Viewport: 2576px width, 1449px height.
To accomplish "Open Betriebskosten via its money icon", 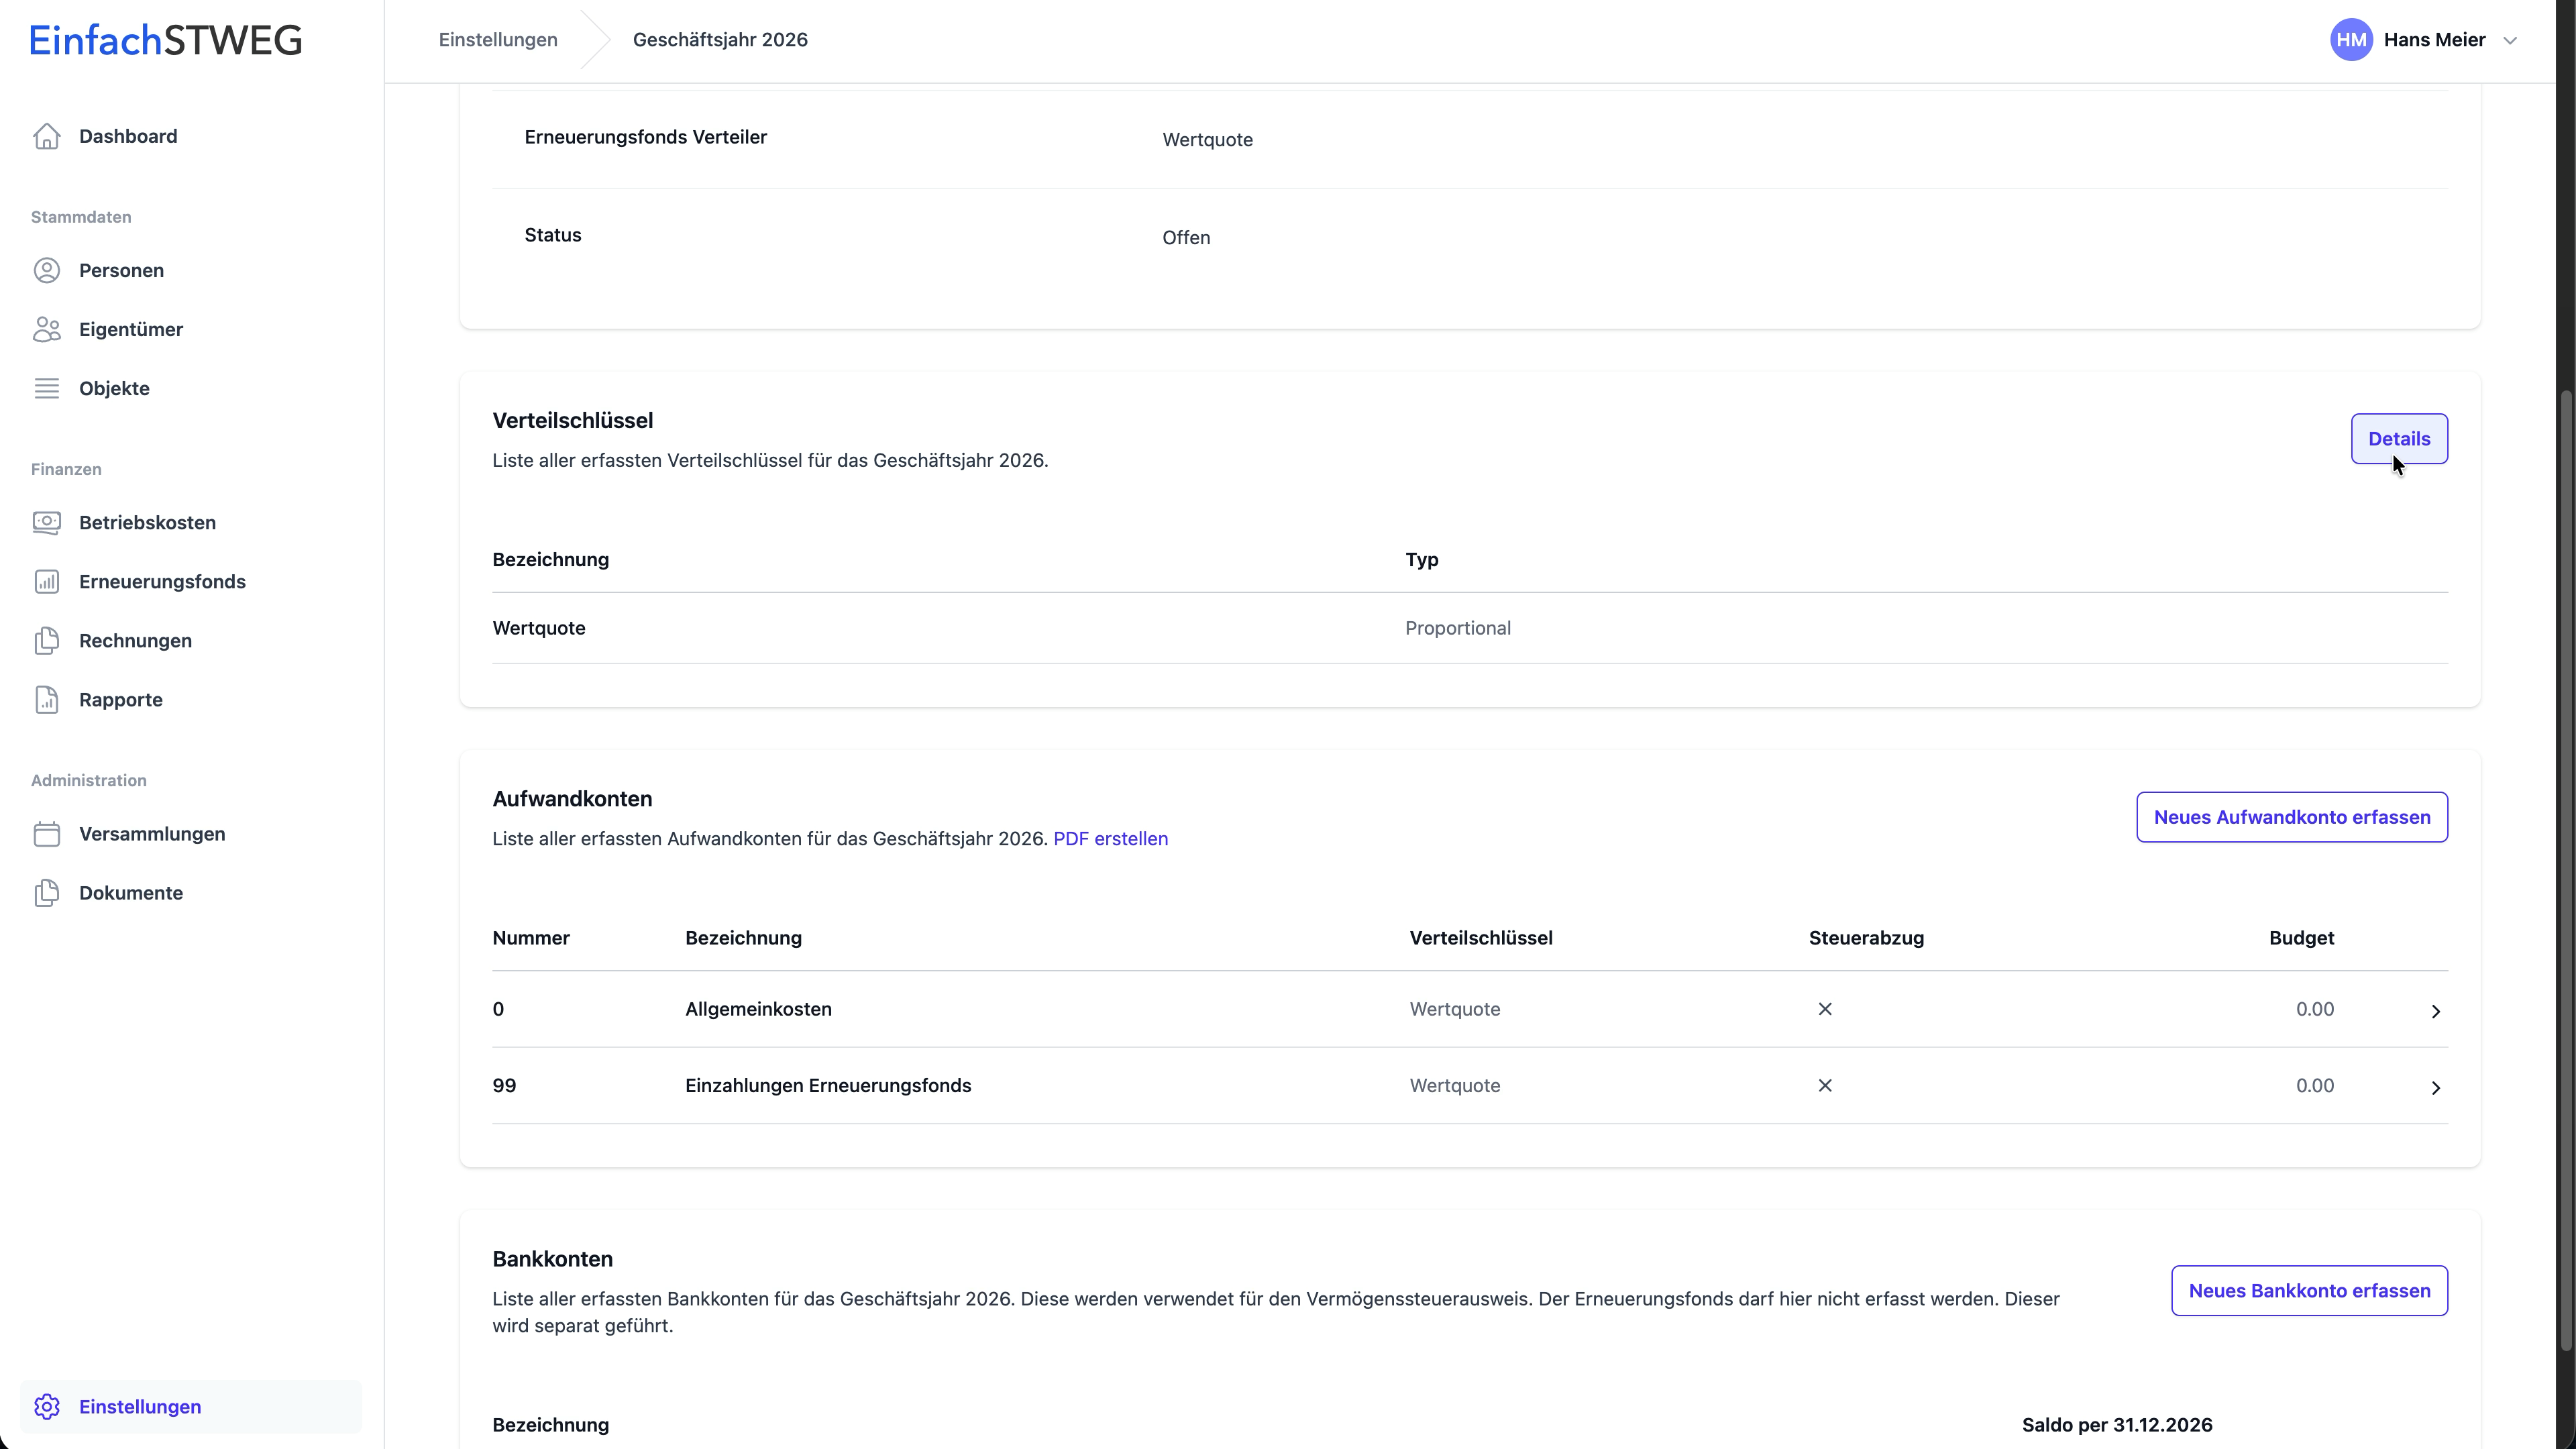I will (47, 523).
